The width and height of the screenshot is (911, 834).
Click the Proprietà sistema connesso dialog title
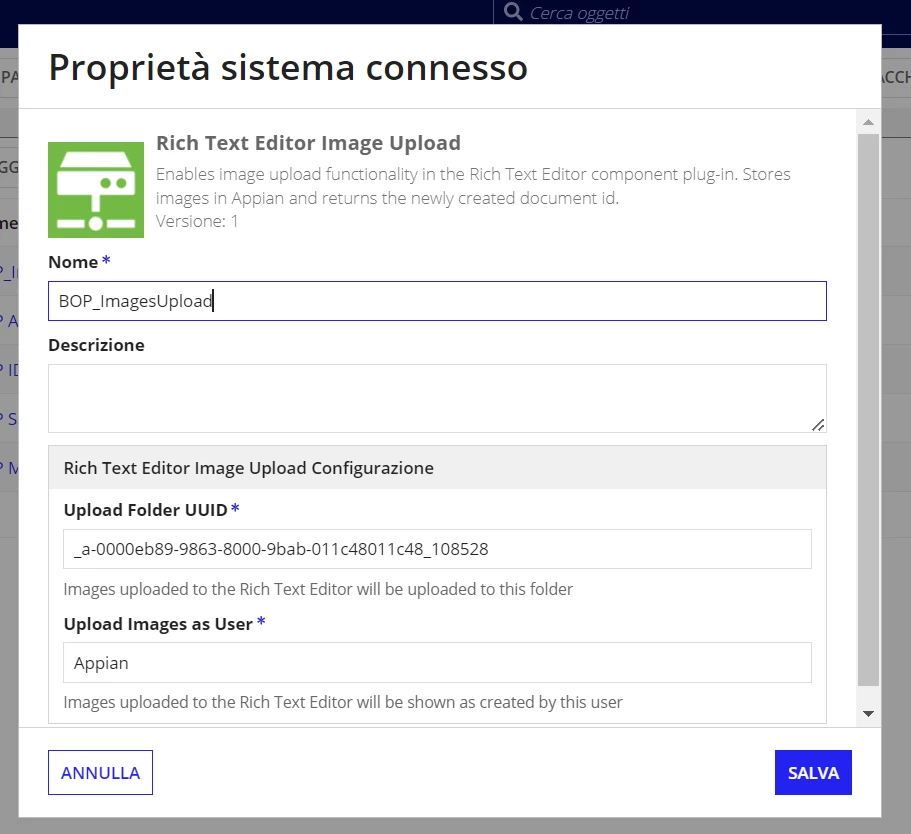(288, 68)
